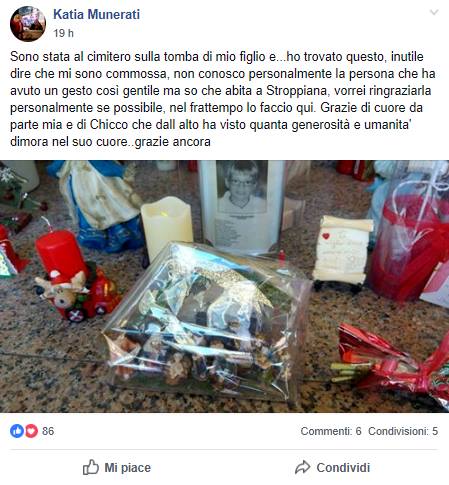Click the curved share arrow icon
Screen dimensions: 449x485
[302, 467]
